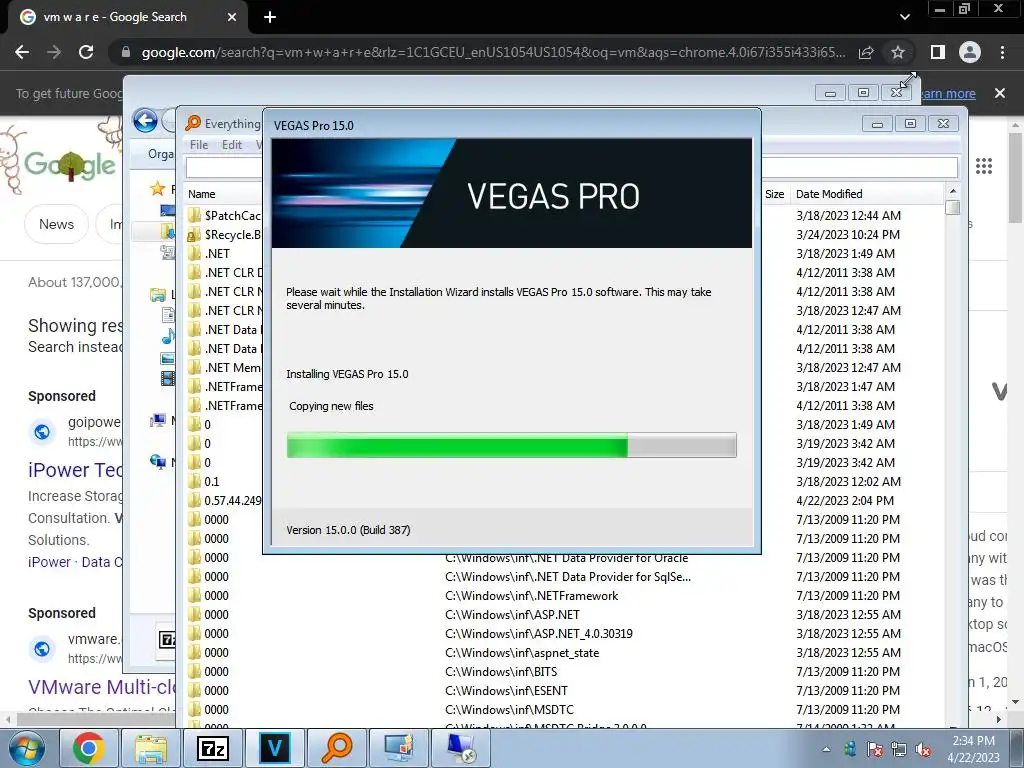Click the Windows Start orb
Viewport: 1024px width, 768px height.
coord(27,748)
